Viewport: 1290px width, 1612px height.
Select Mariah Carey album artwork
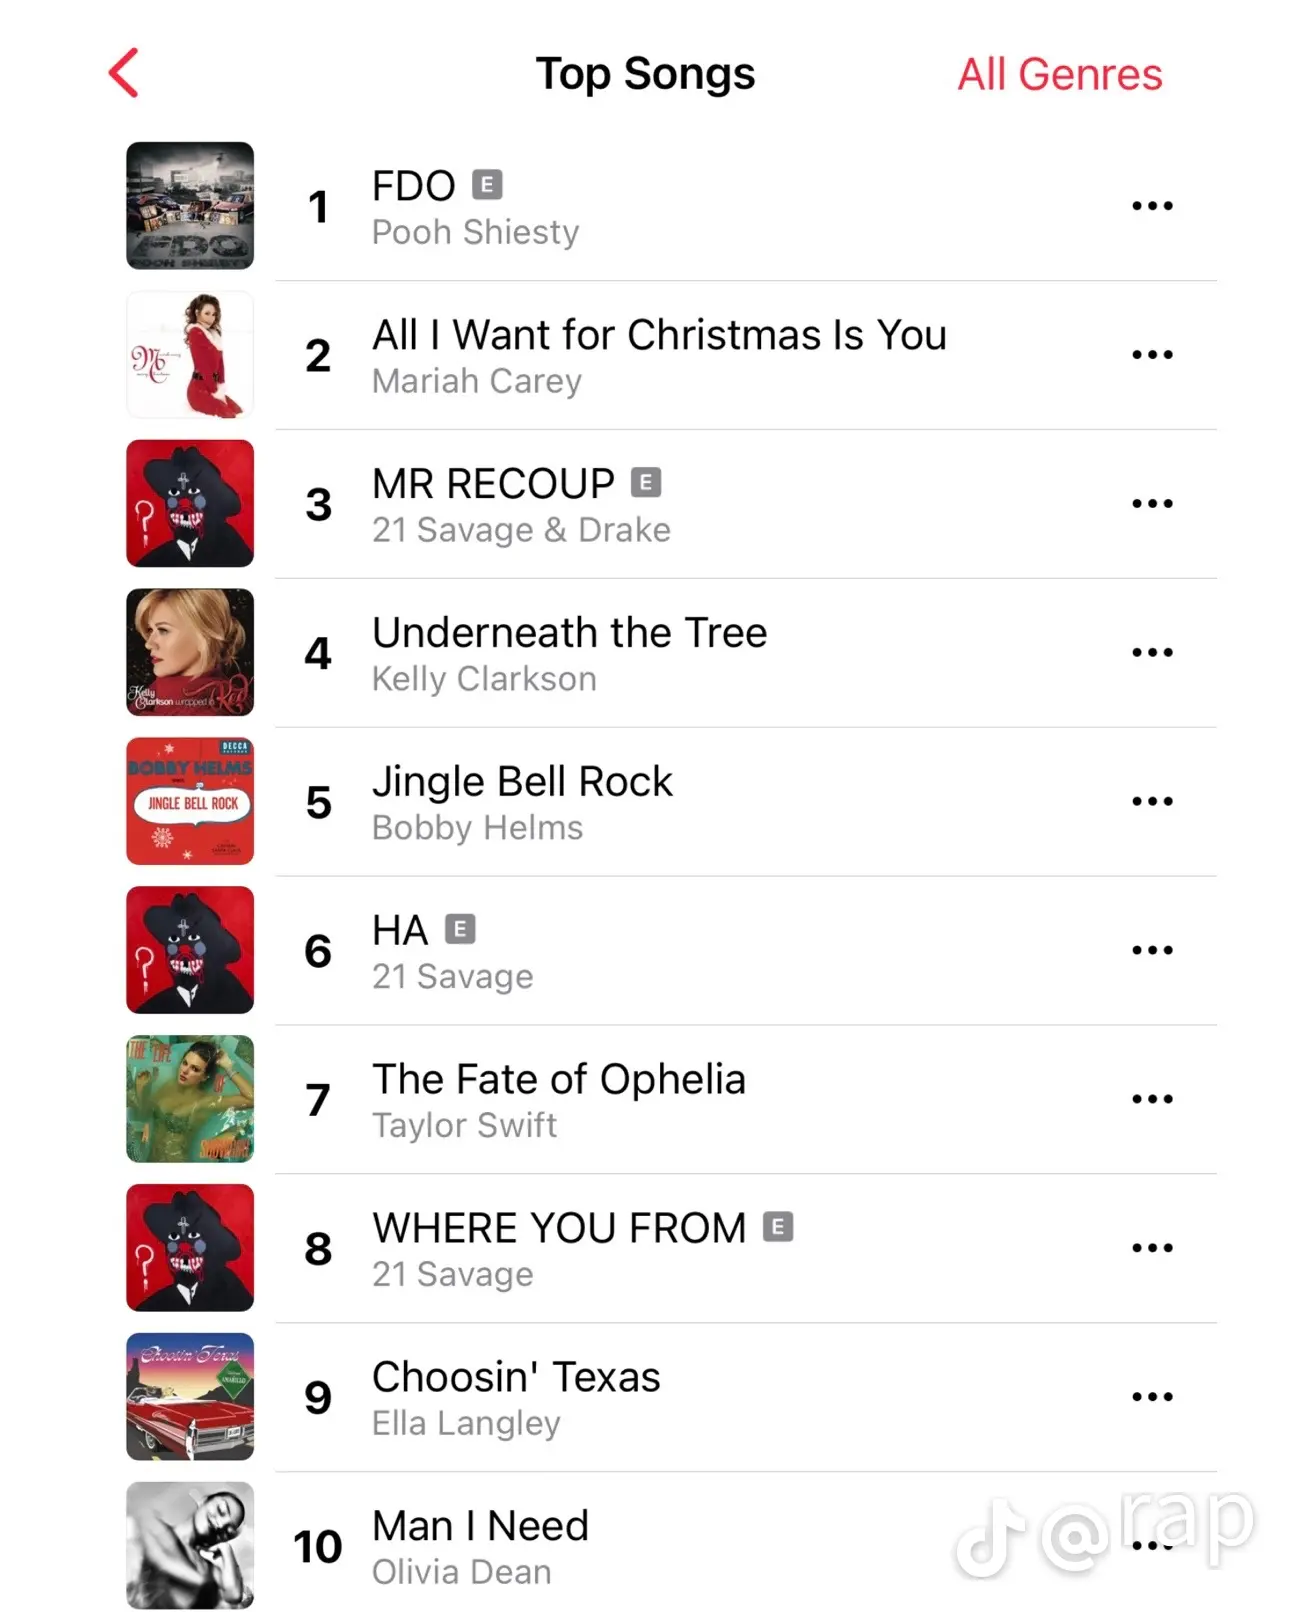pos(190,355)
